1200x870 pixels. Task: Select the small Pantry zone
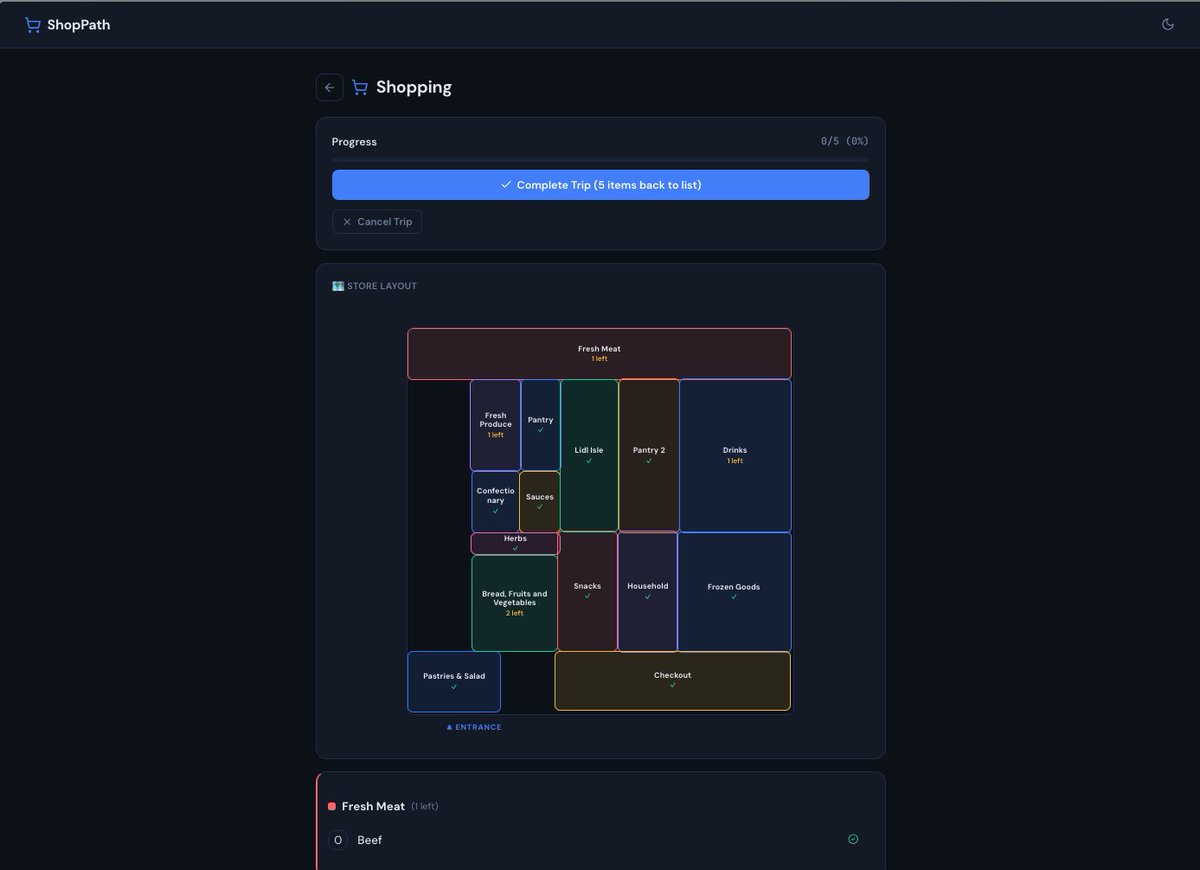point(540,425)
